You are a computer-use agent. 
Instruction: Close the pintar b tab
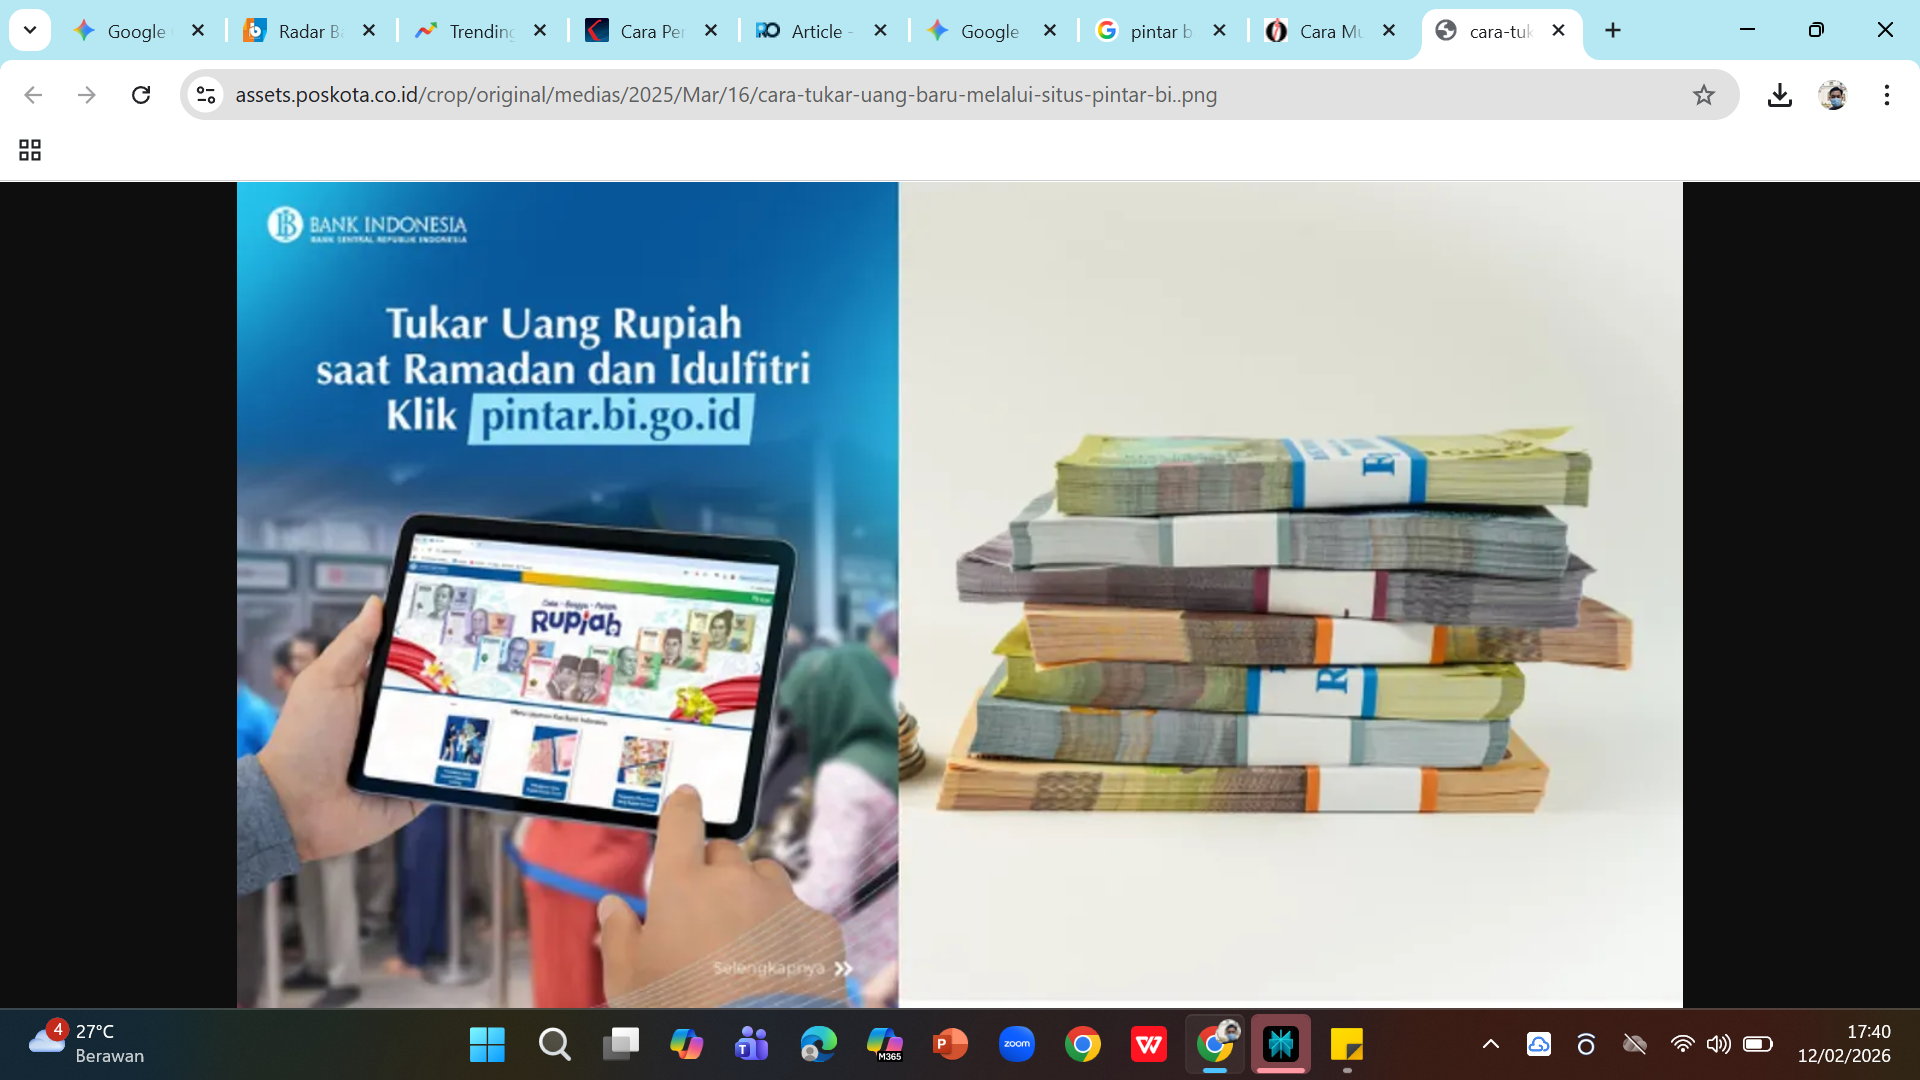point(1220,31)
